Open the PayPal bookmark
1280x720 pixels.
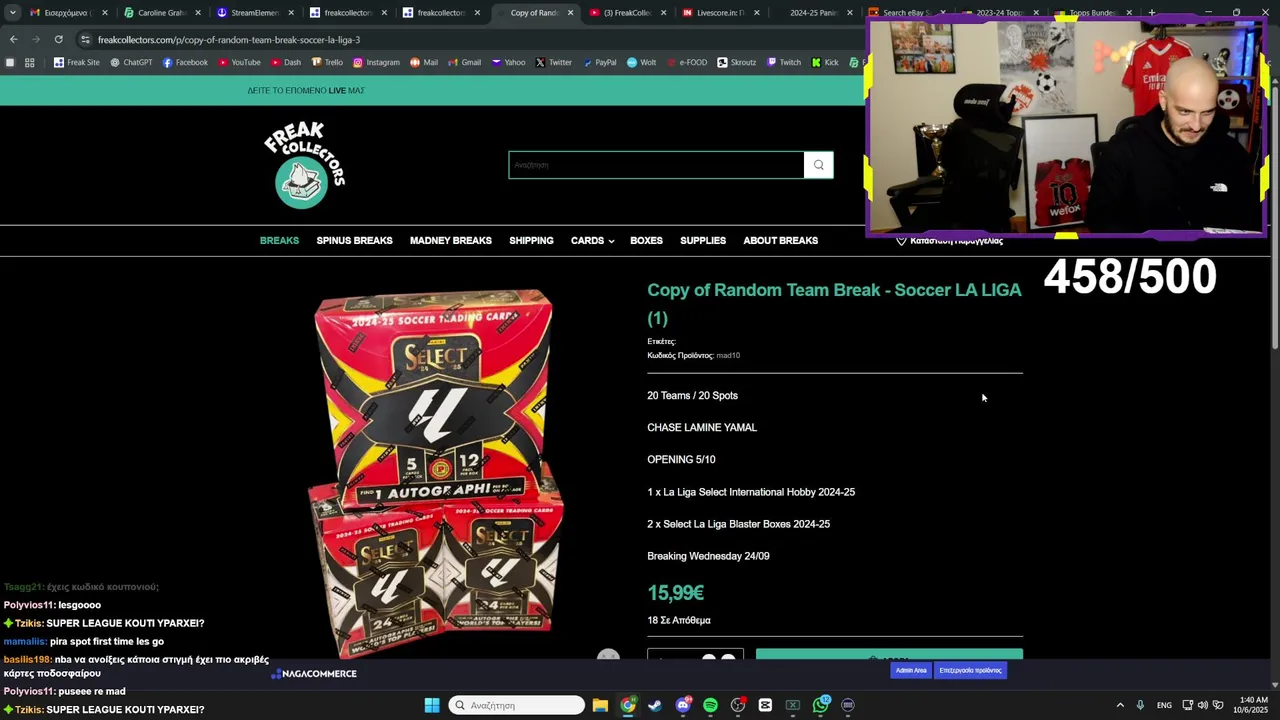point(599,62)
